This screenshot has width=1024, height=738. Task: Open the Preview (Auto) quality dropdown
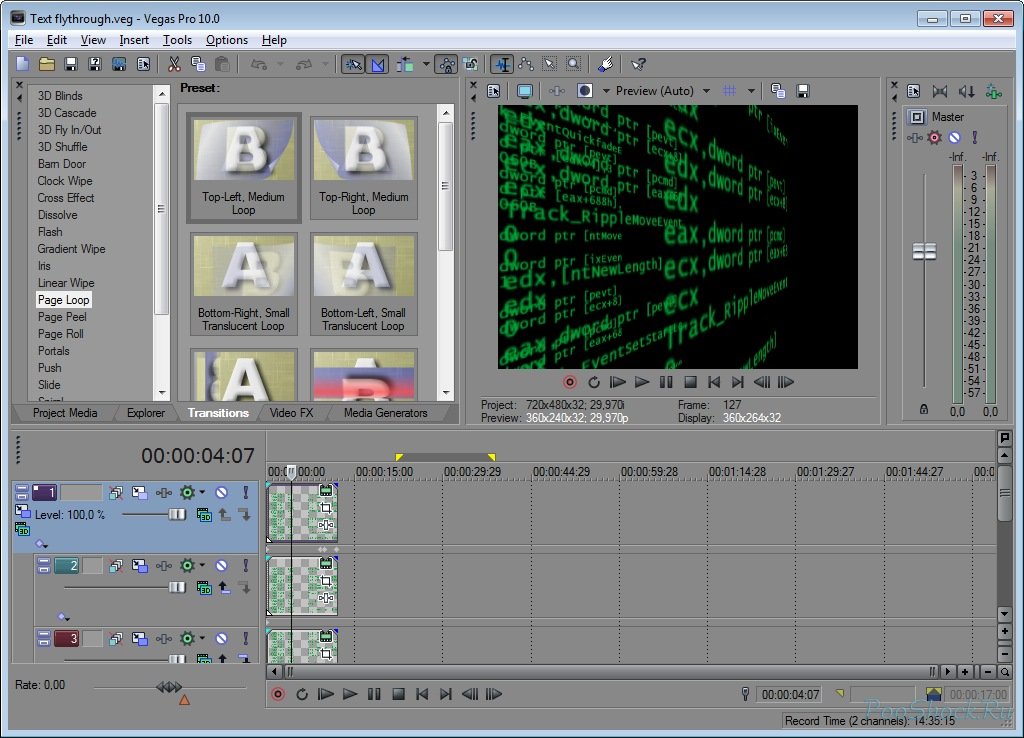706,91
